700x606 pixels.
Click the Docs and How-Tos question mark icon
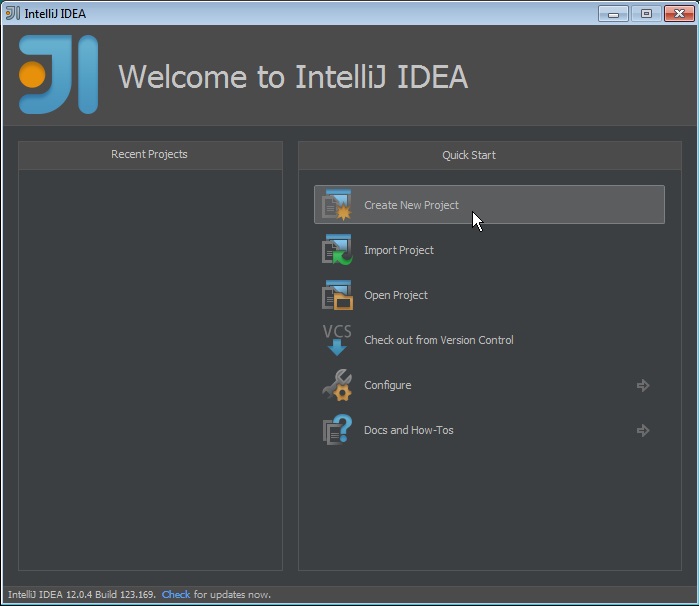[337, 430]
